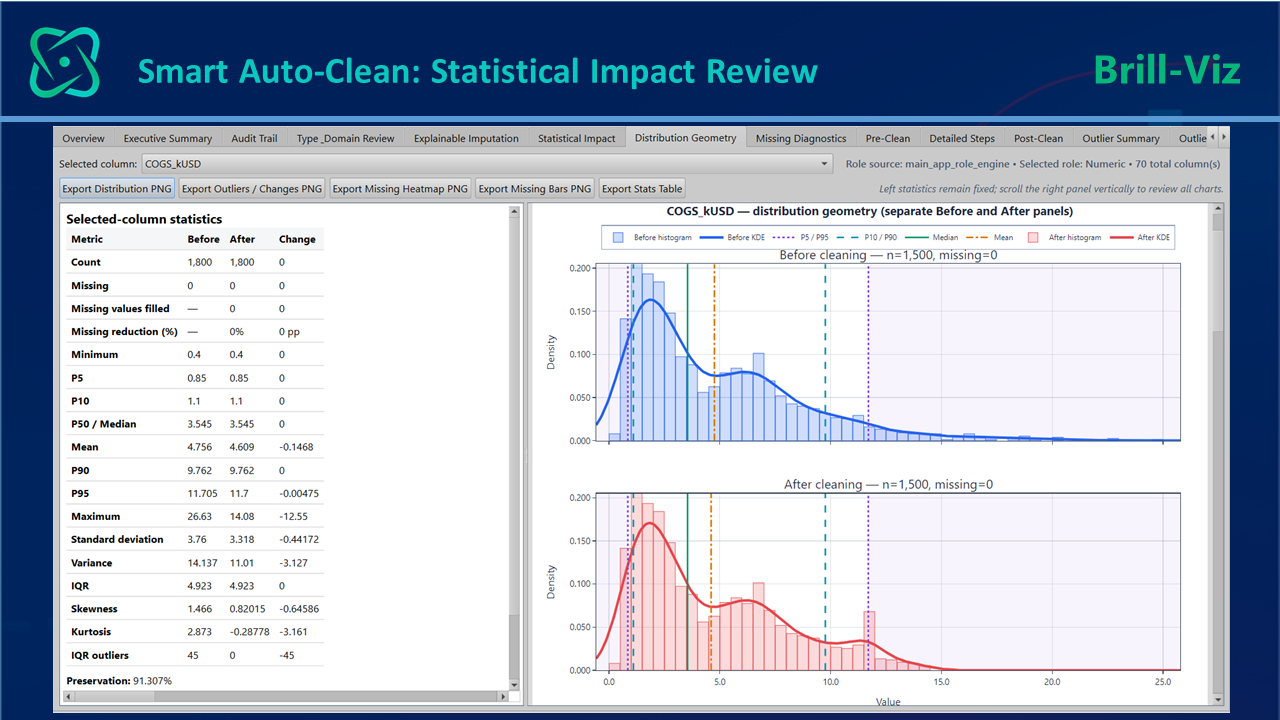This screenshot has width=1280, height=720.
Task: Click the horizontal scrollbar left arrow
Action: point(66,696)
